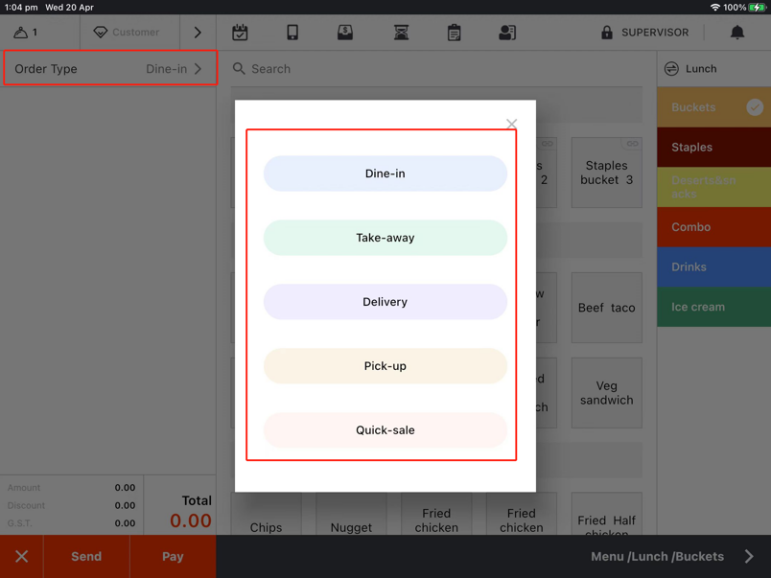Choose Take-away order type

385,238
